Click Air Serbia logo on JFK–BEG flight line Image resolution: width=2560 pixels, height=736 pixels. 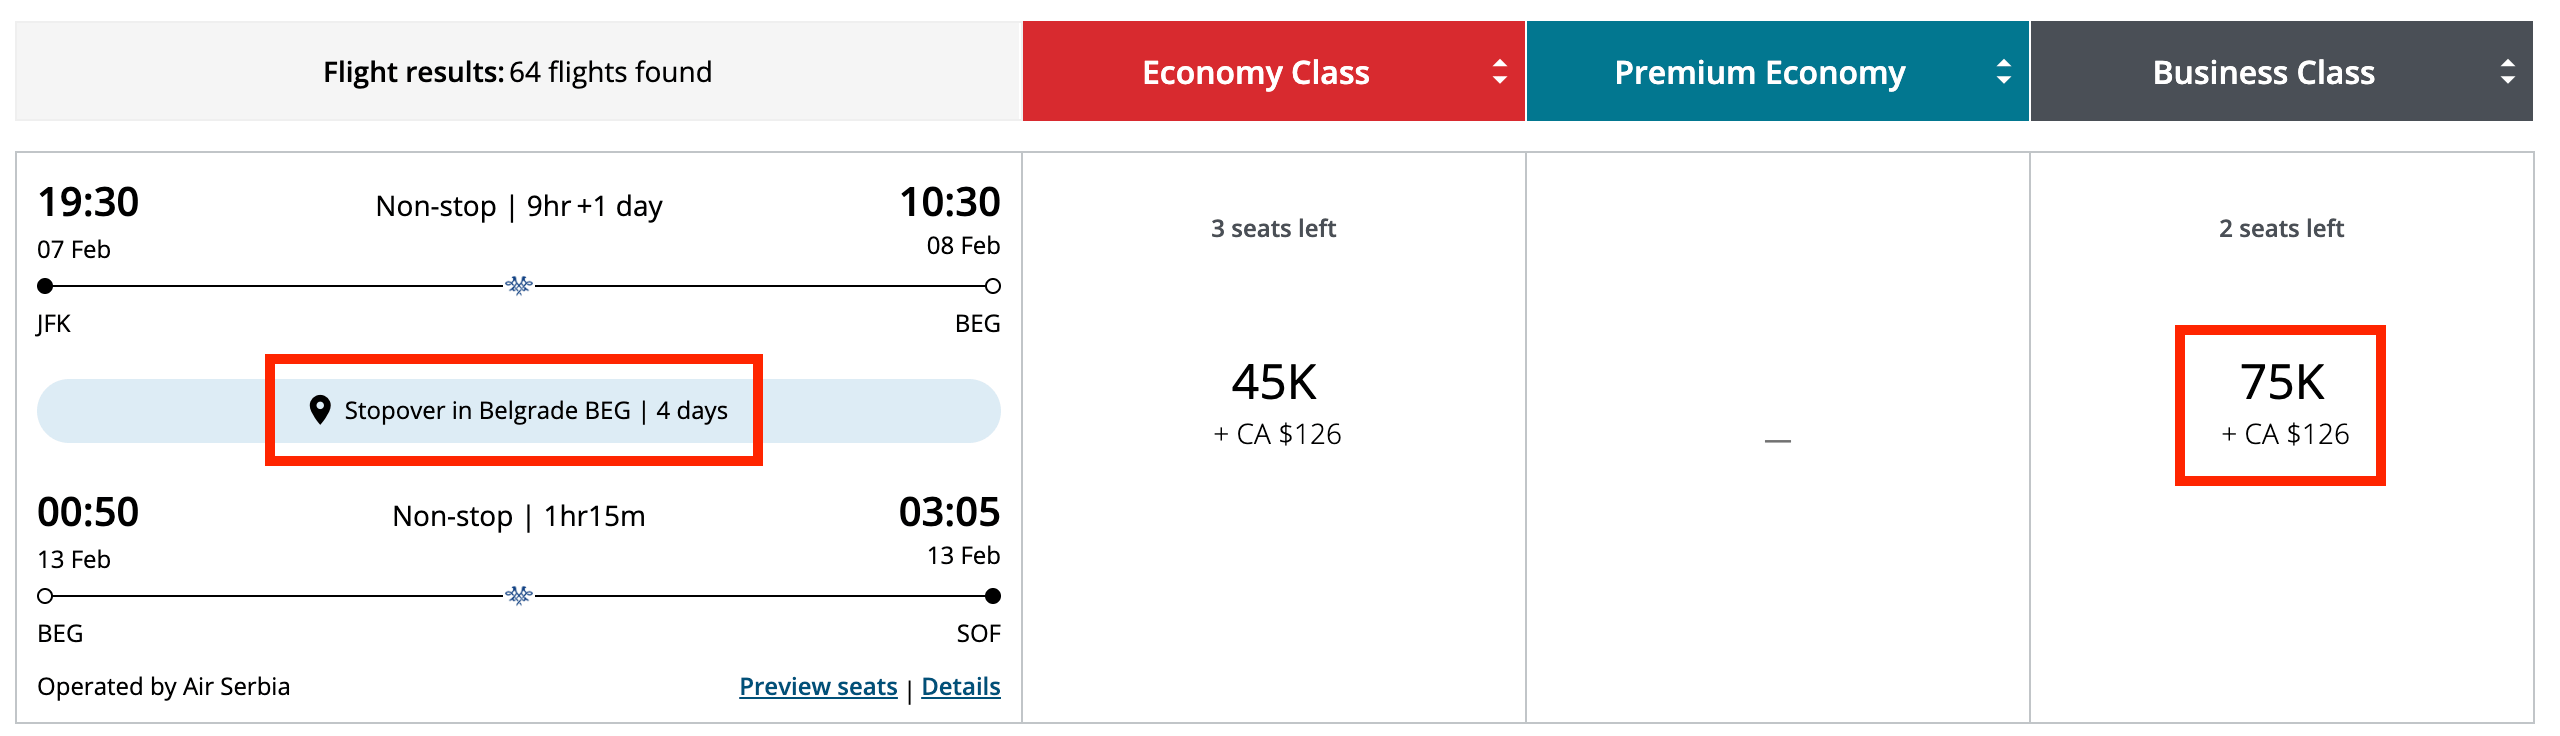pos(519,286)
